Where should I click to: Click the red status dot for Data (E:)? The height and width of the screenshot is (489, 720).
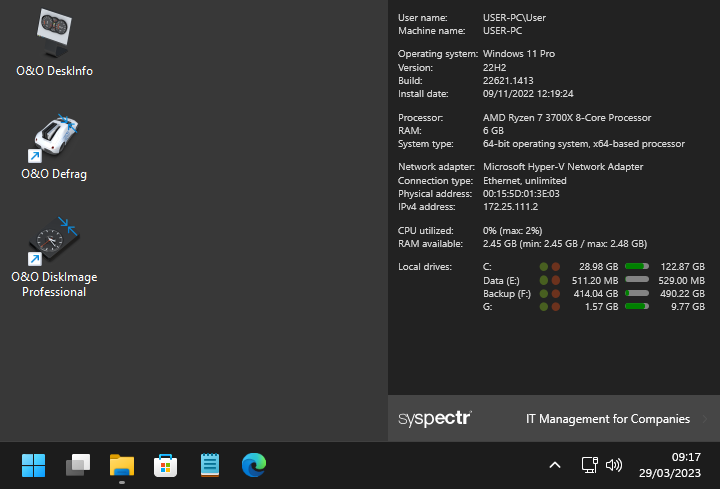555,281
